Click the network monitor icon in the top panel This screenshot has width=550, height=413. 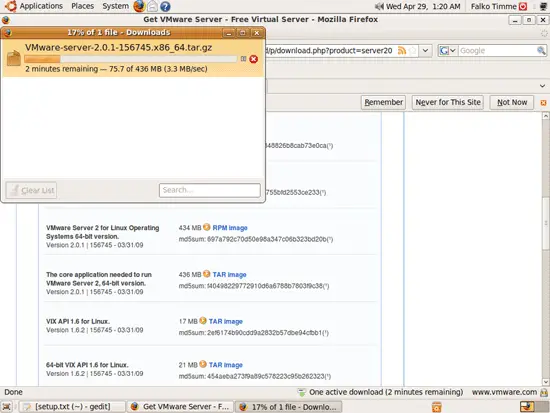(543, 6)
